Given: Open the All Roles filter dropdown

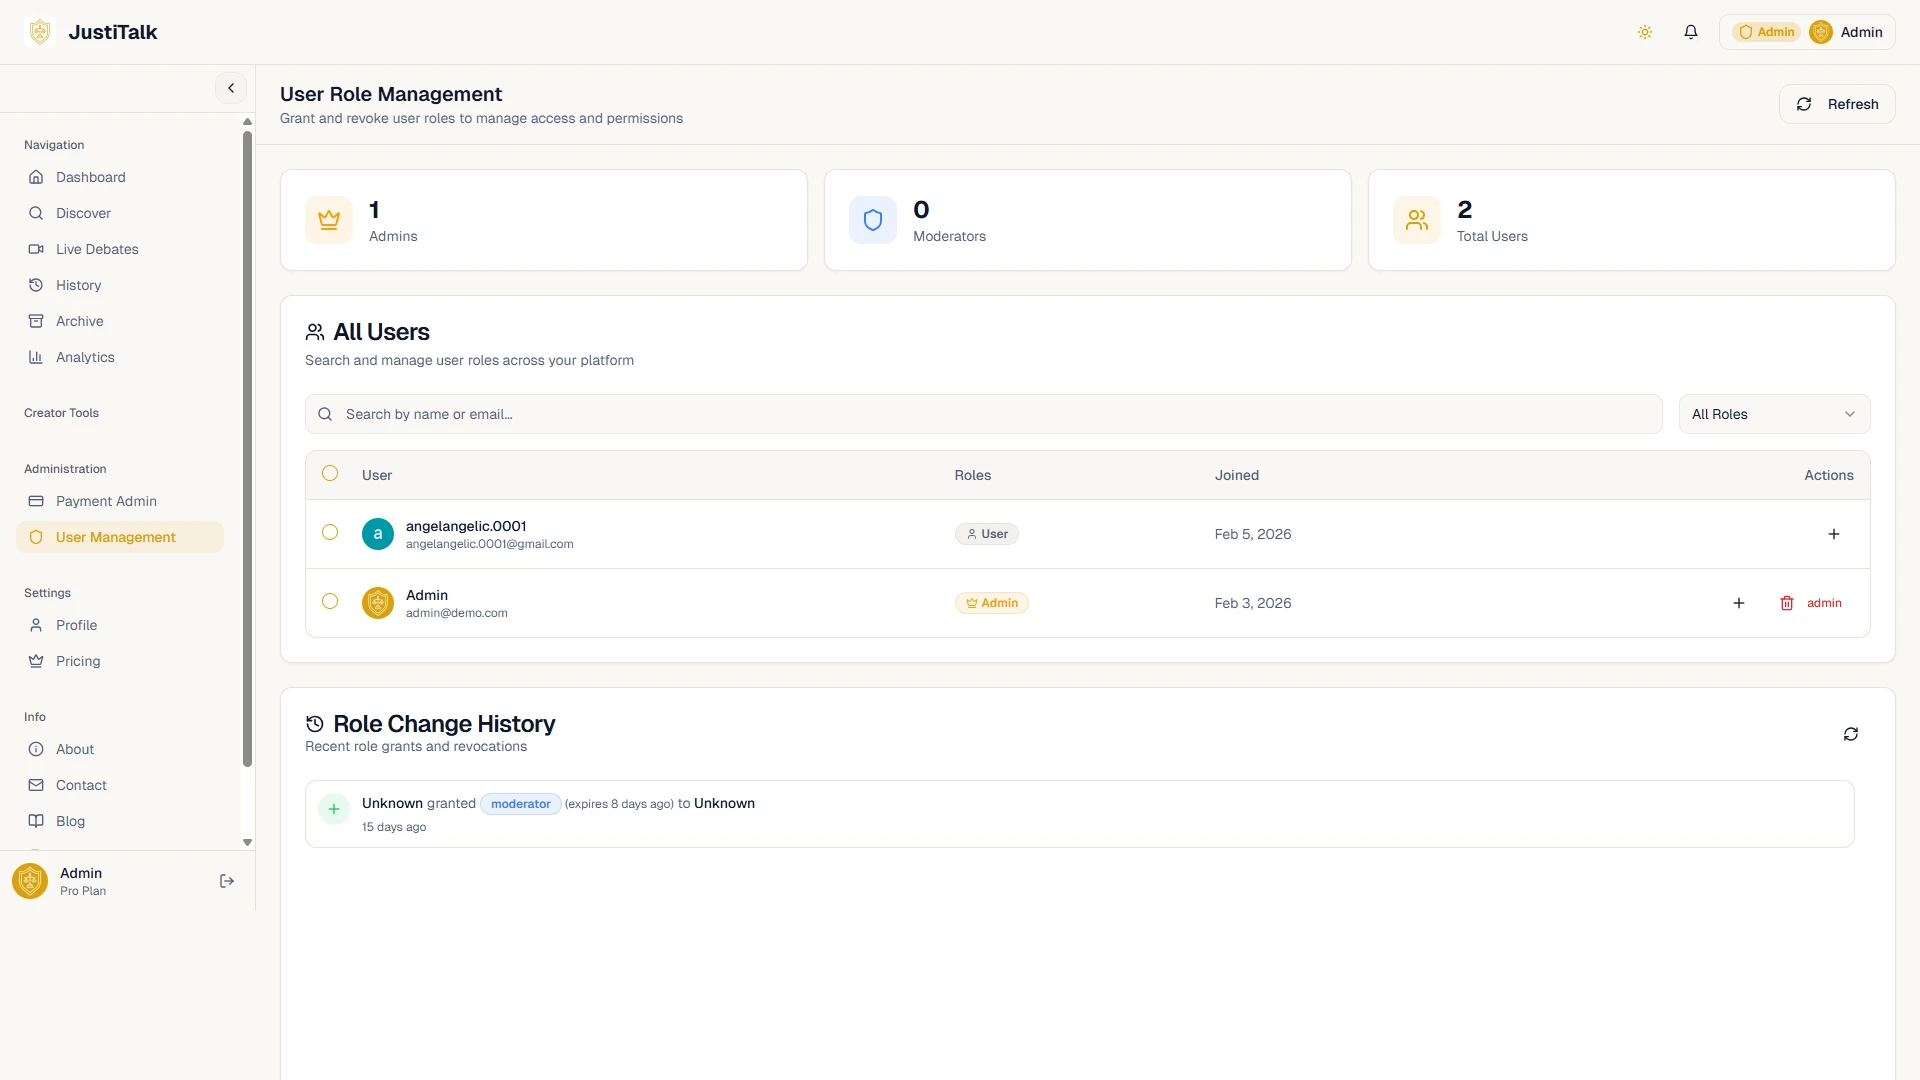Looking at the screenshot, I should [1774, 414].
